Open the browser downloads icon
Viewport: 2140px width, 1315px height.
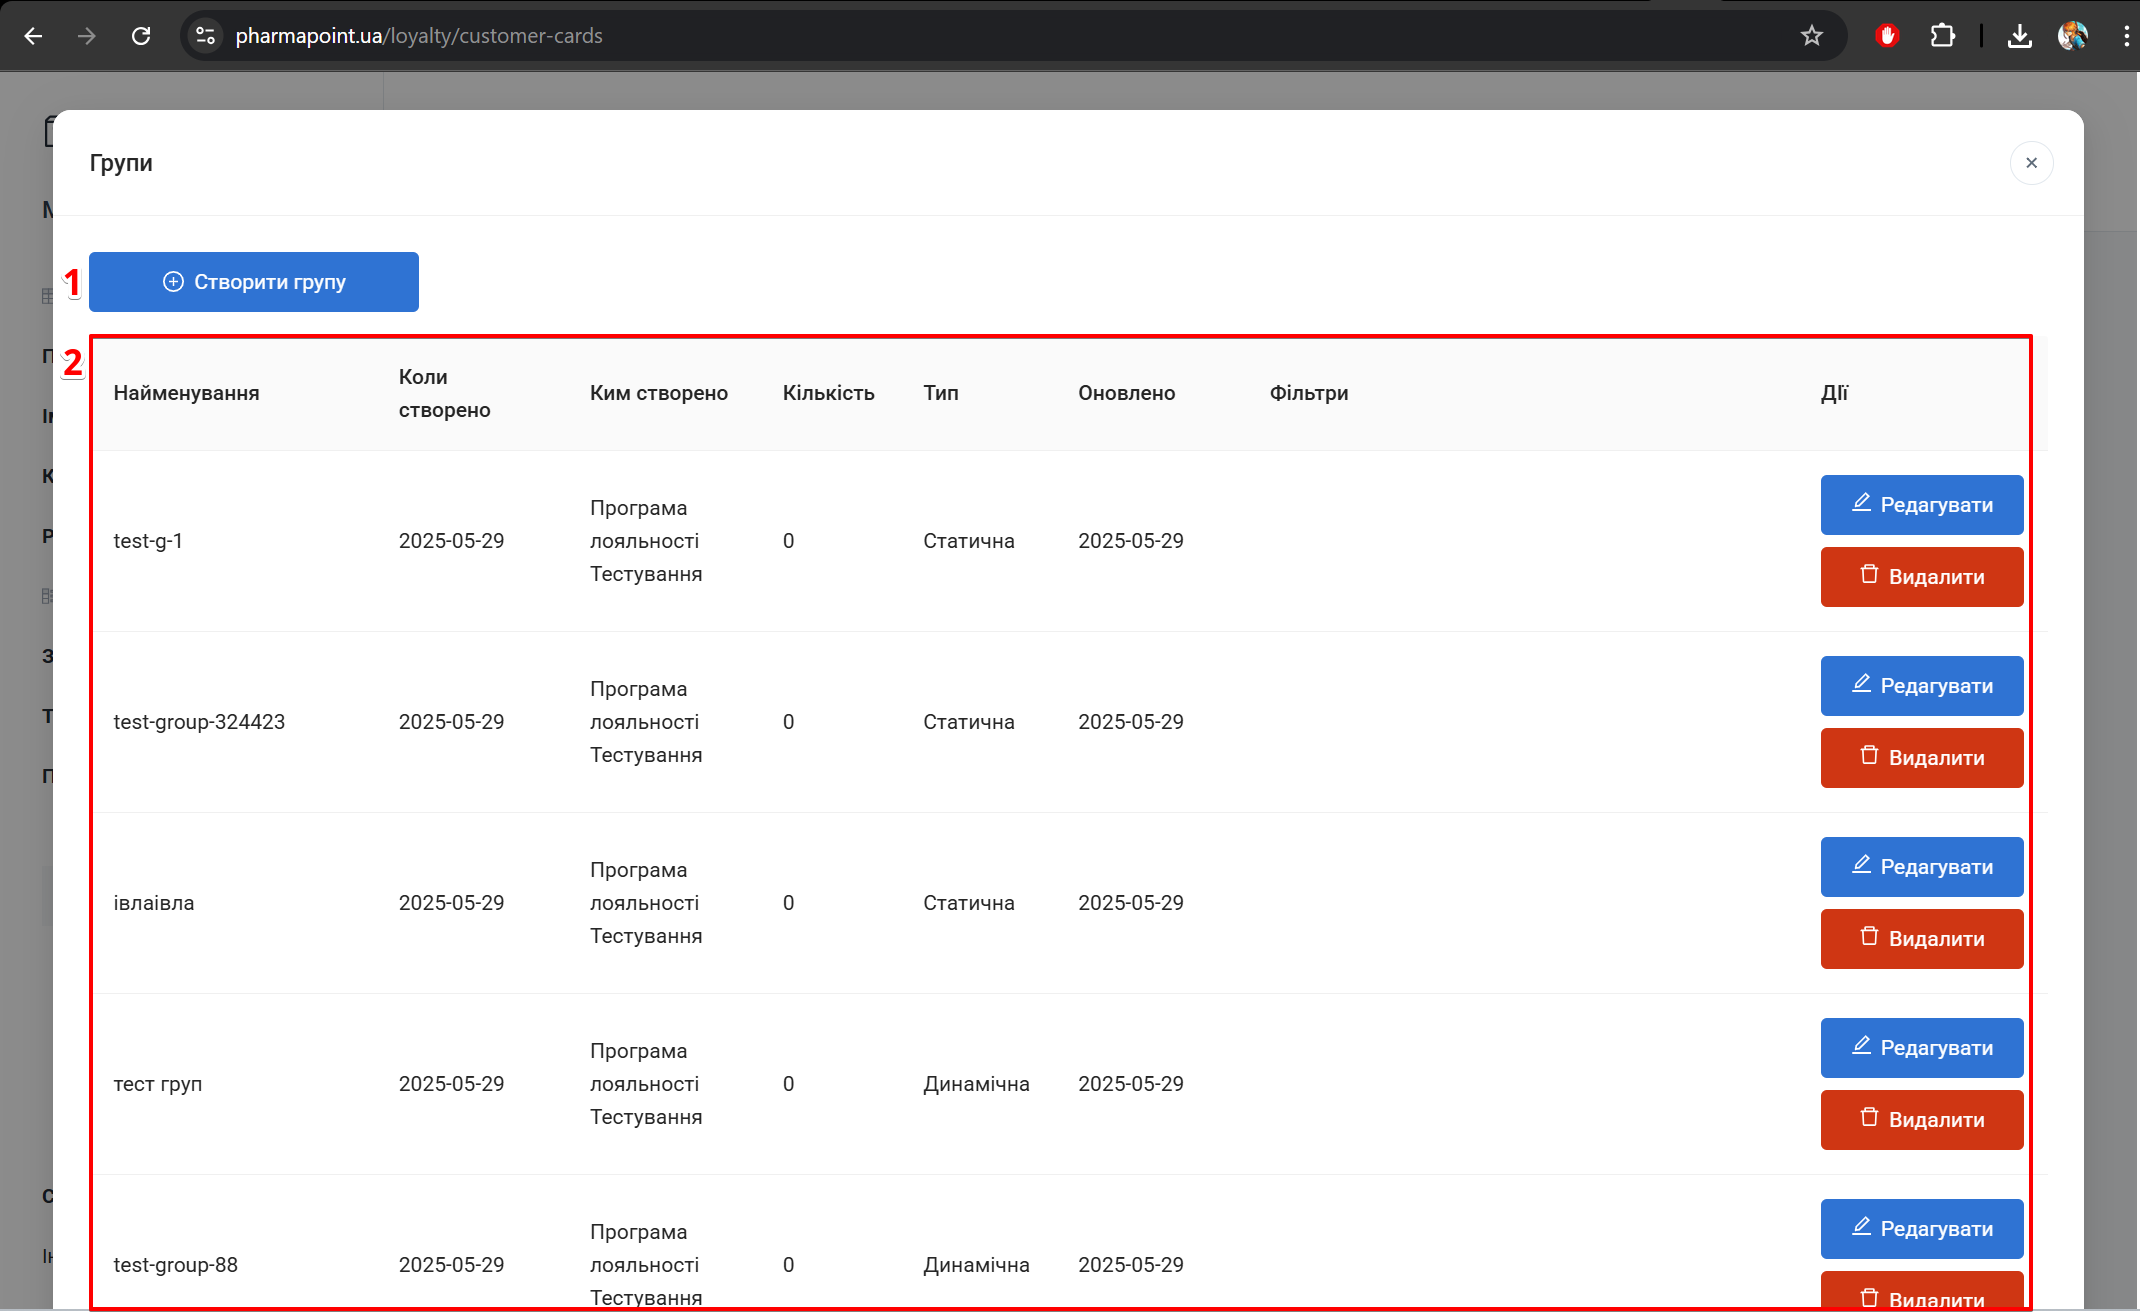(2019, 36)
